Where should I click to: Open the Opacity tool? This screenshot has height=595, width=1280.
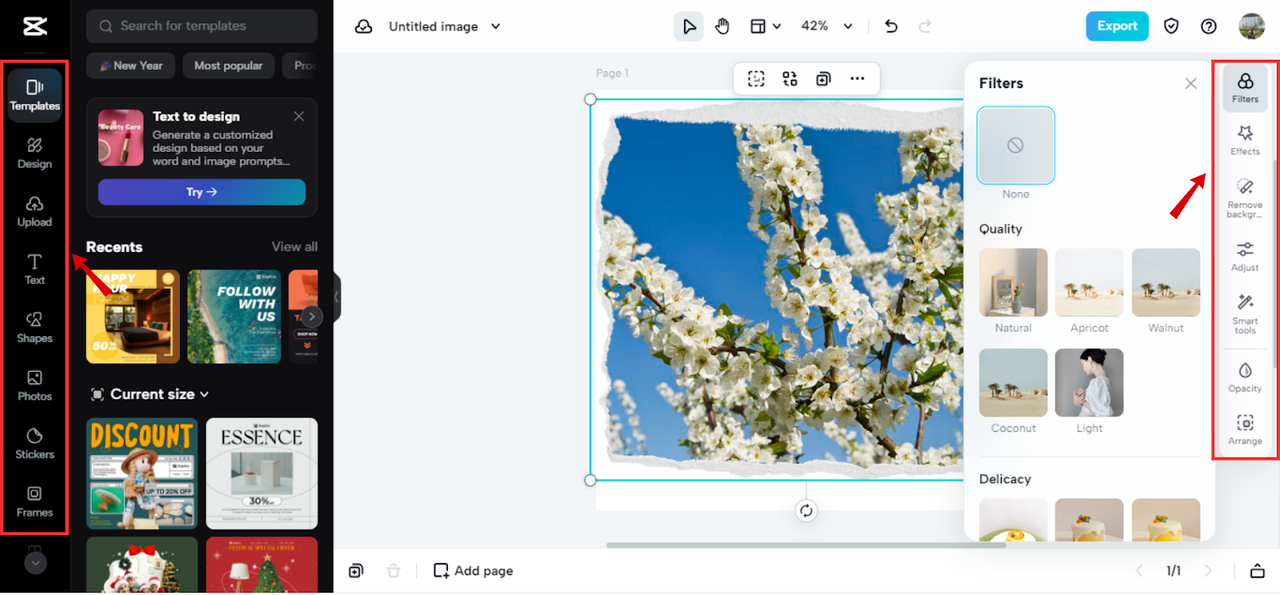click(1245, 377)
